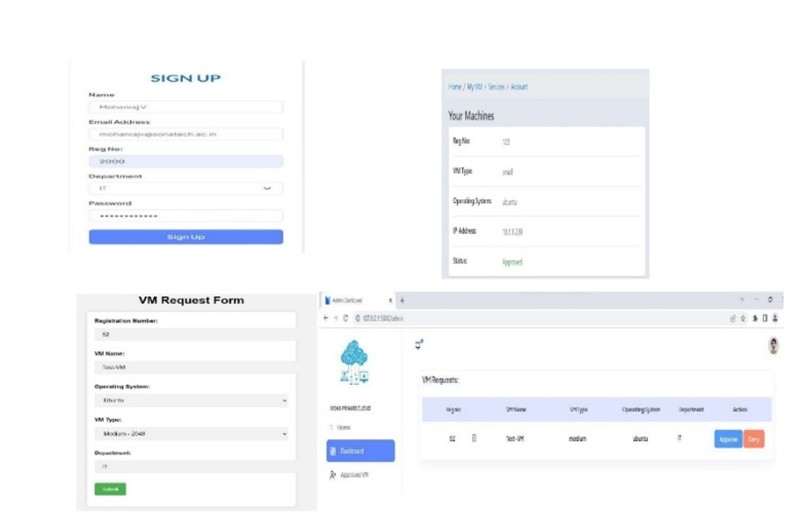
Task: Click the Deny button for Test-VM request
Action: coord(754,439)
